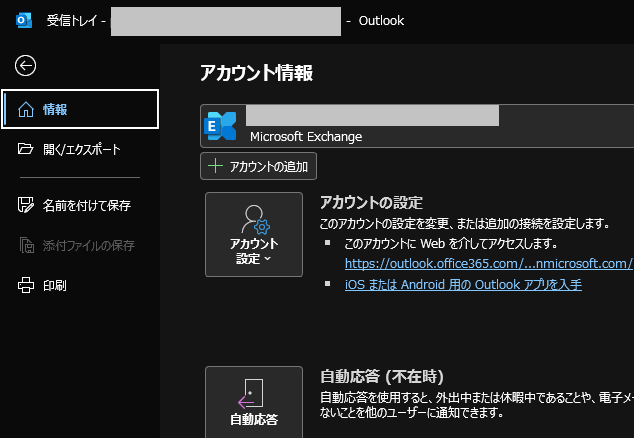Click text このアカウントに Web を介してアクセスします。
The width and height of the screenshot is (634, 438).
point(451,243)
